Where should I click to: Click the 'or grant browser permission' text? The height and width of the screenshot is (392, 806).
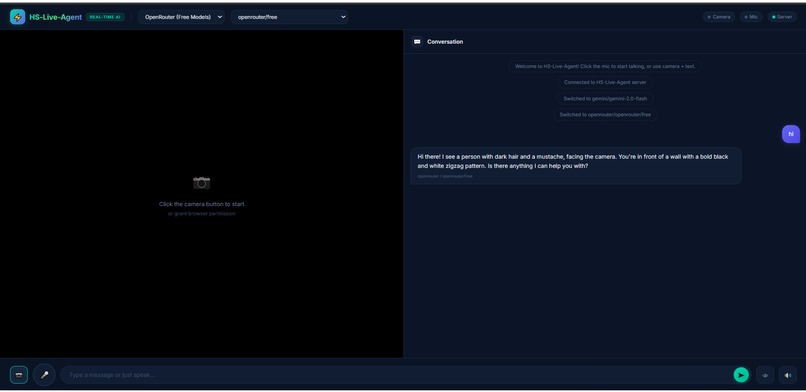(x=202, y=214)
